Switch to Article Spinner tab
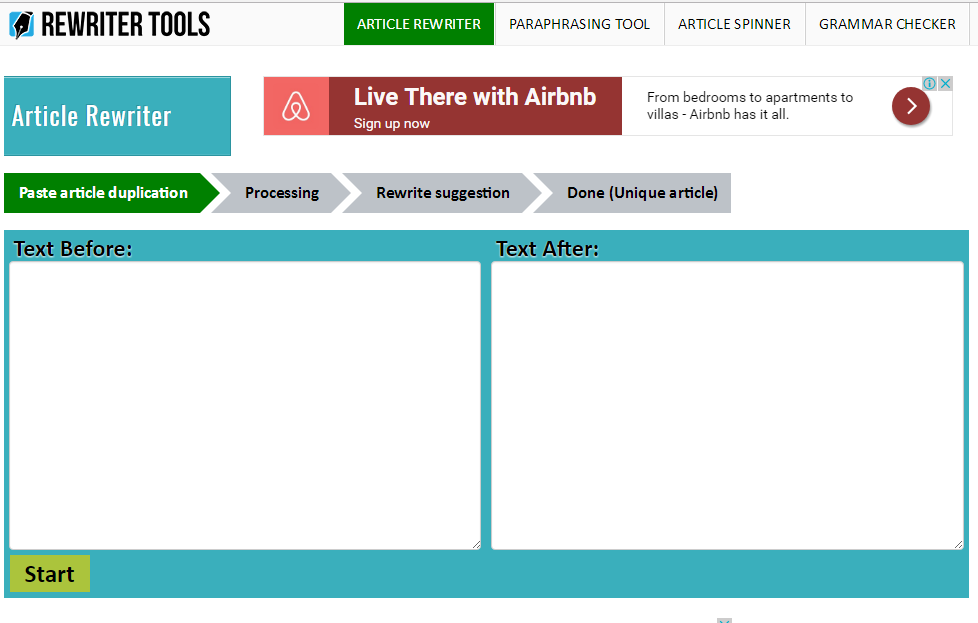This screenshot has width=978, height=623. click(x=734, y=24)
